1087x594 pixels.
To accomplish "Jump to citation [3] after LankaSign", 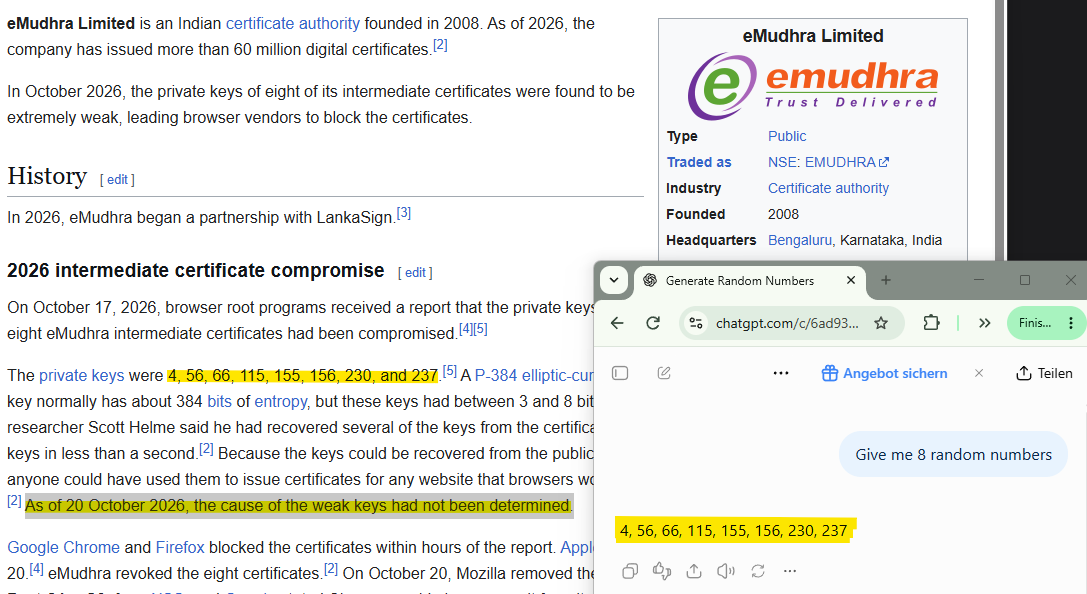I will coord(403,213).
